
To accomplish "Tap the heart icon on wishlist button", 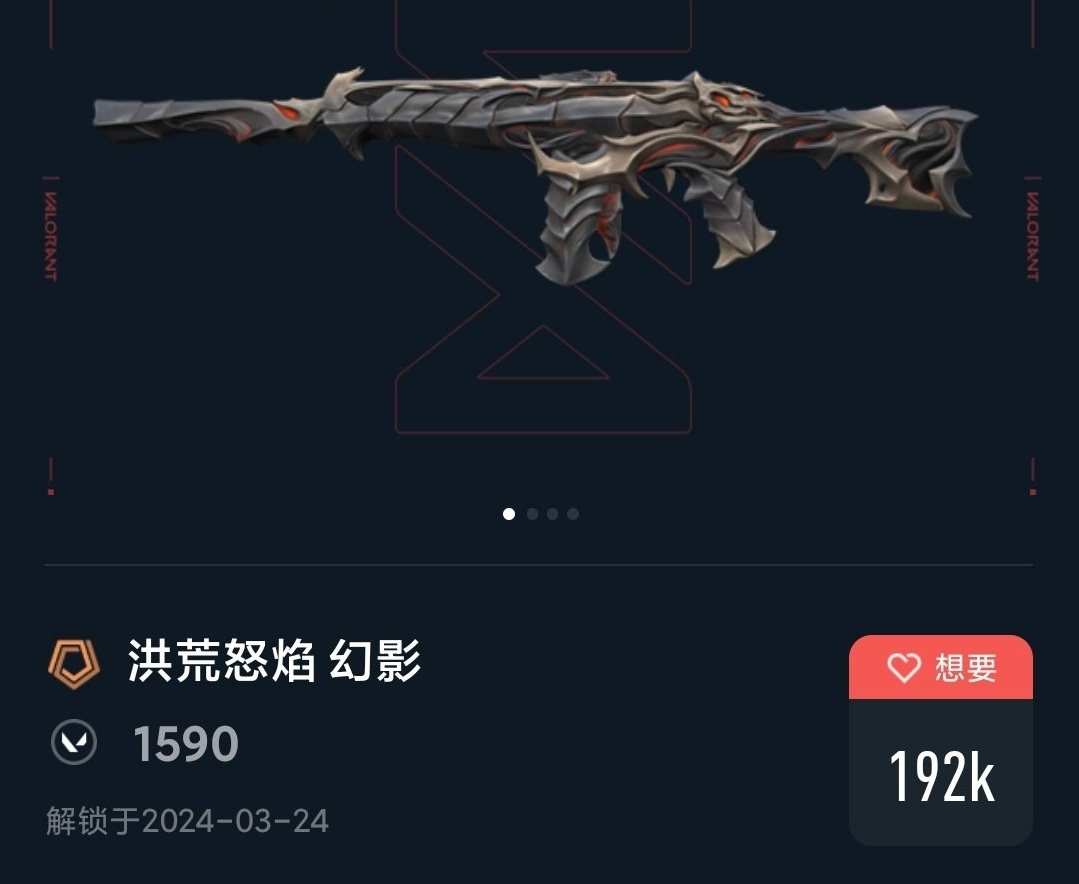I will [903, 667].
